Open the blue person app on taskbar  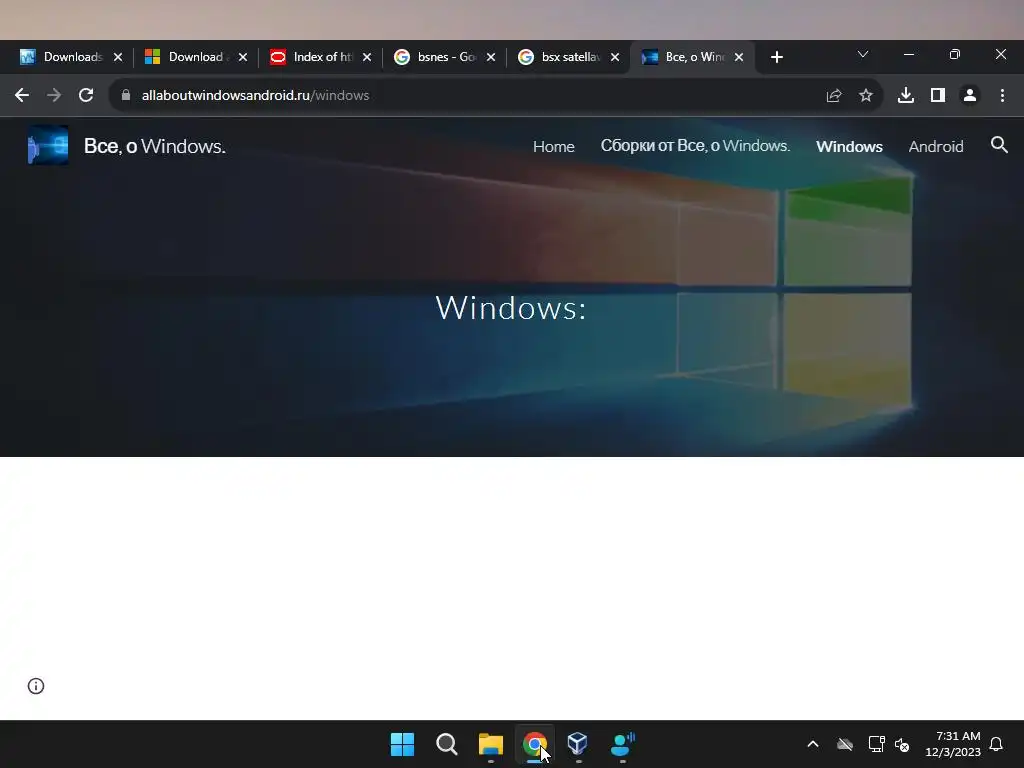[622, 744]
